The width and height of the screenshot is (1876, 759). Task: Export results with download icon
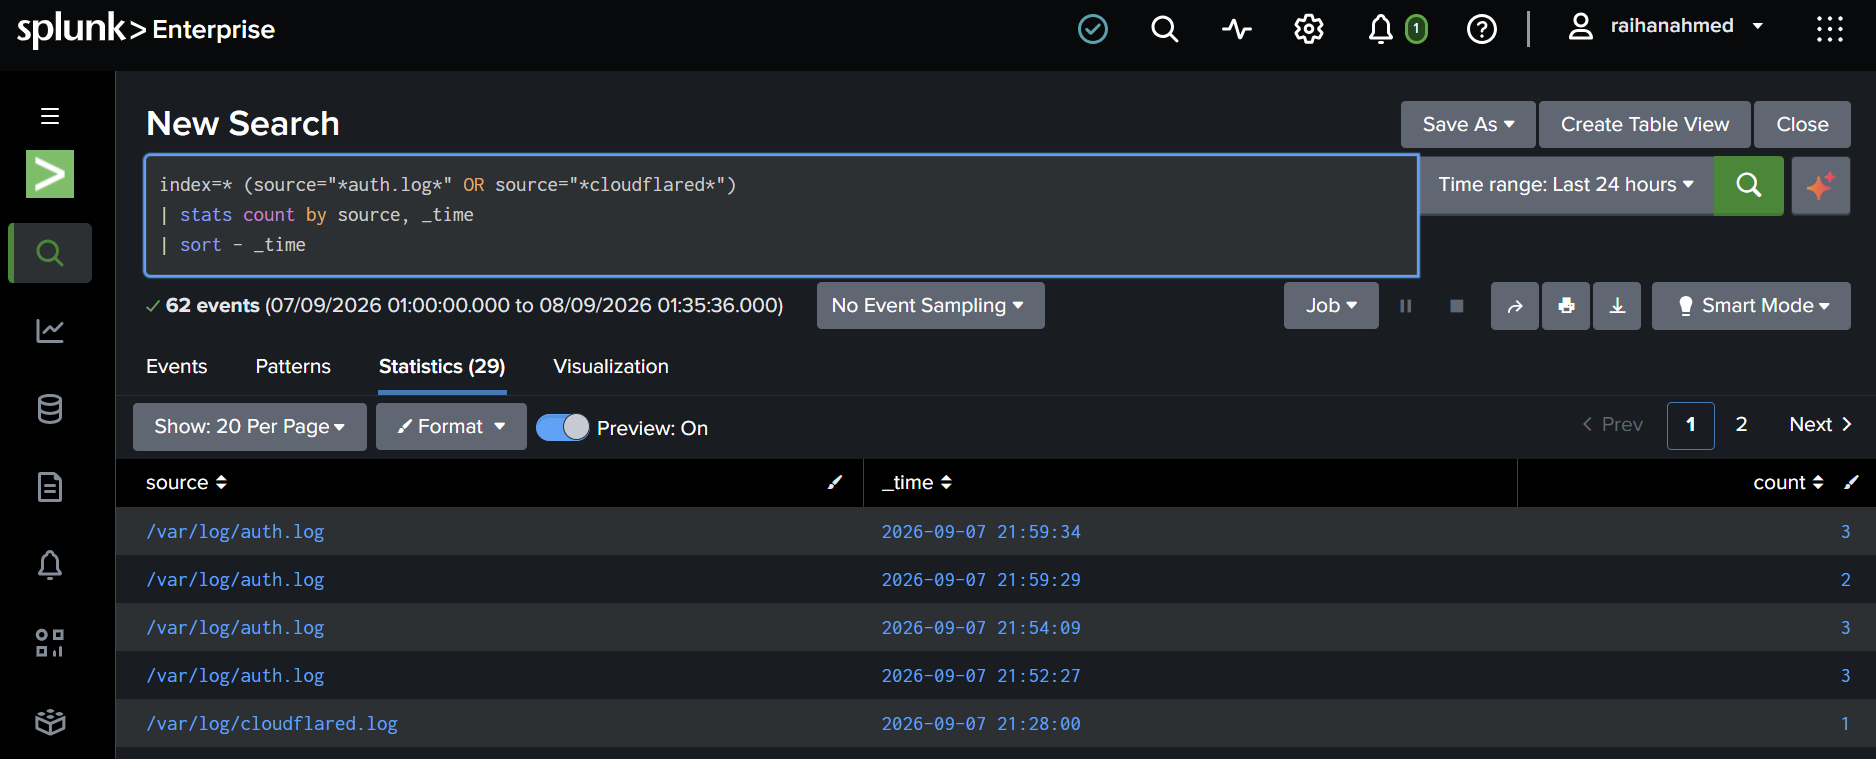point(1617,306)
